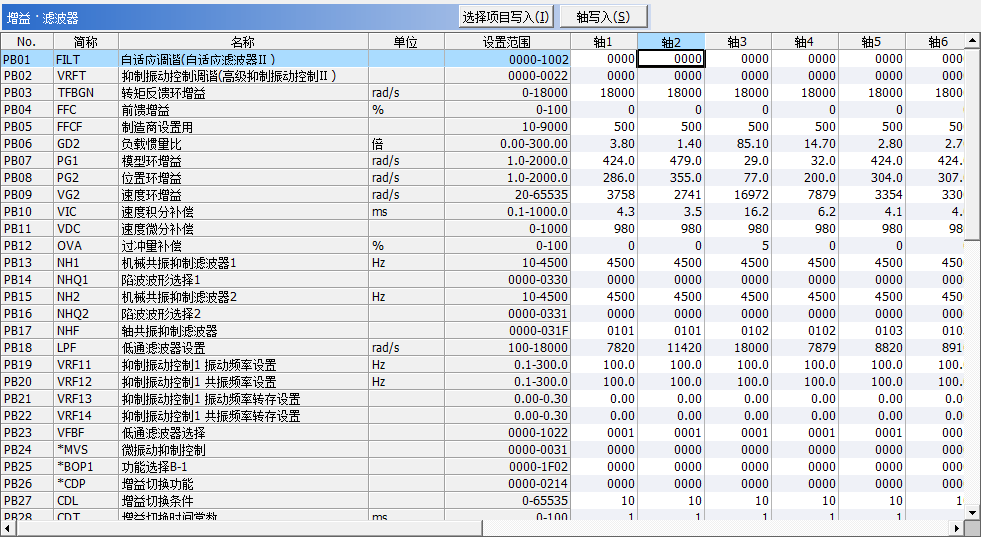Image resolution: width=981 pixels, height=537 pixels.
Task: Select the PB12 过冲里补偿 value 5 under 轴3
Action: click(738, 245)
